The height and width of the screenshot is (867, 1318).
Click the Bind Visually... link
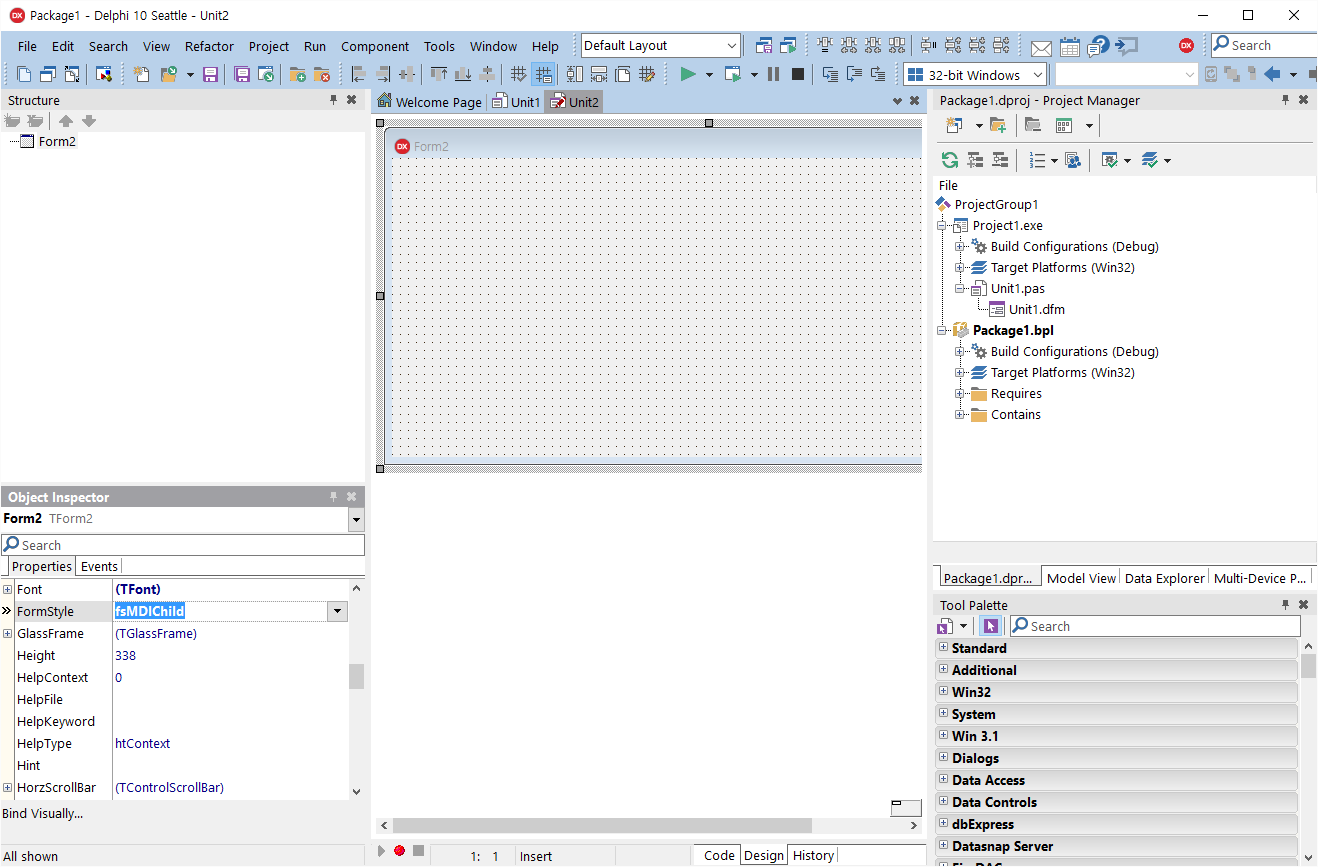tap(42, 813)
